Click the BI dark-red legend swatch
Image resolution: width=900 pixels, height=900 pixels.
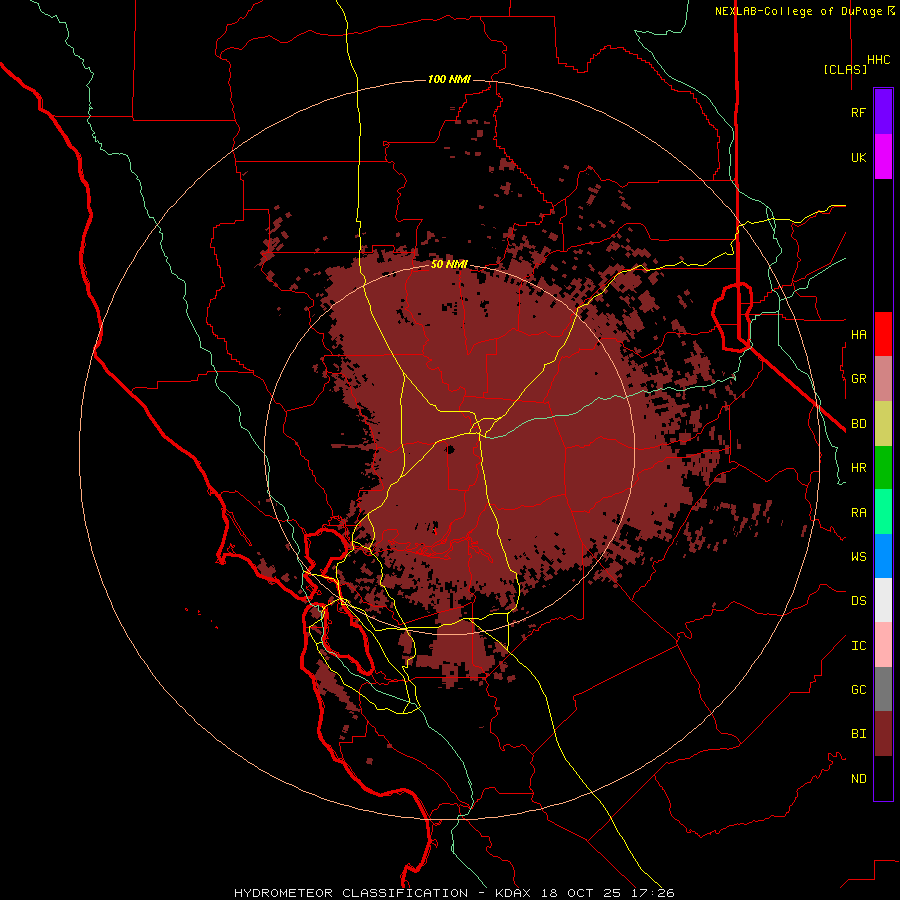coord(883,734)
